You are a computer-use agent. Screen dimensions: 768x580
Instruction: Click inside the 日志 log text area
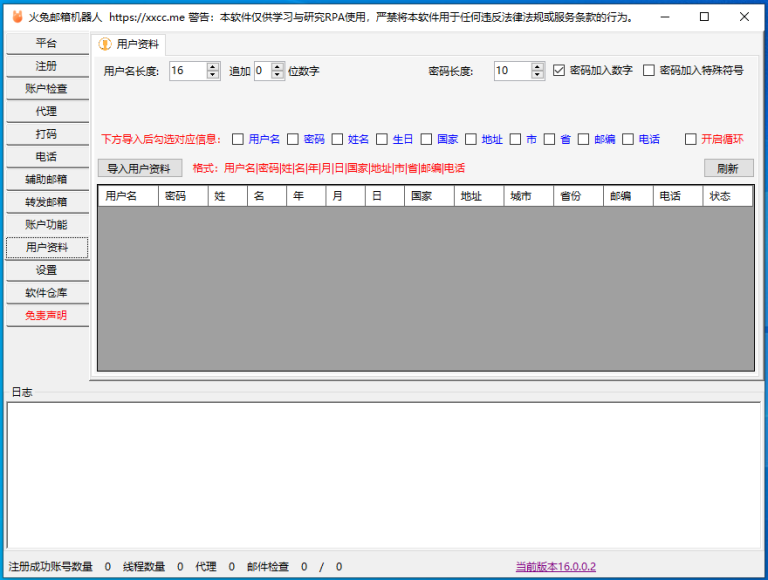[384, 475]
